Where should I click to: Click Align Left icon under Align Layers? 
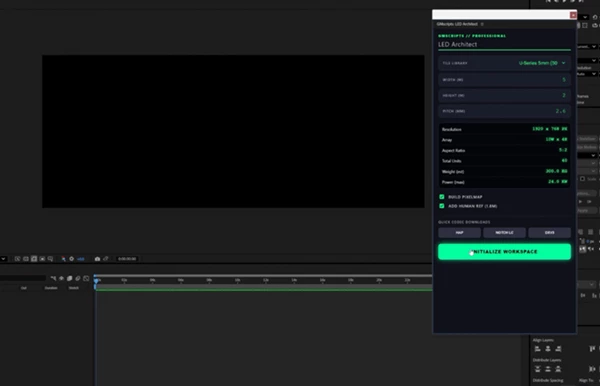pyautogui.click(x=538, y=349)
